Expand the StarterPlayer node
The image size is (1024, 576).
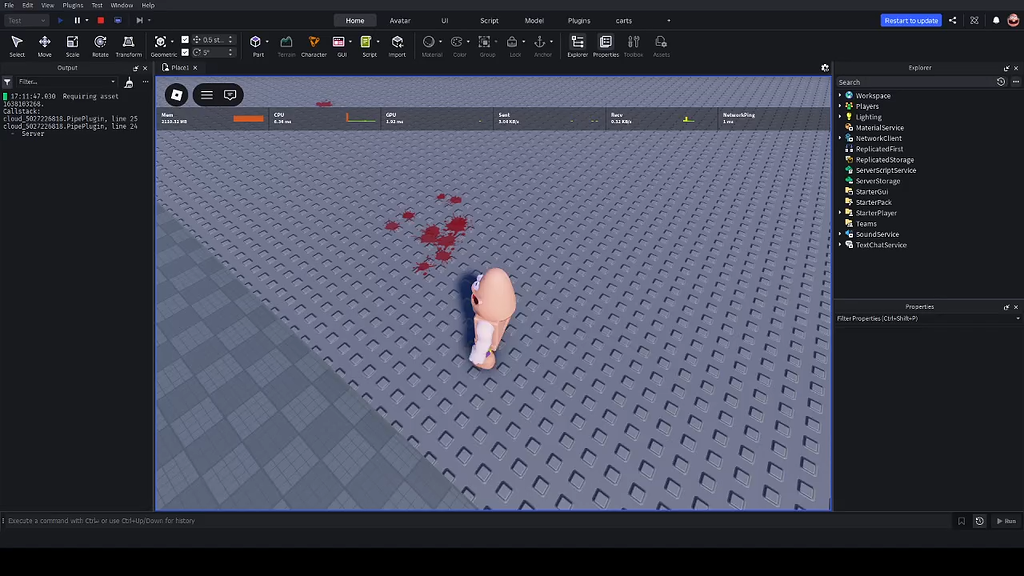click(840, 213)
